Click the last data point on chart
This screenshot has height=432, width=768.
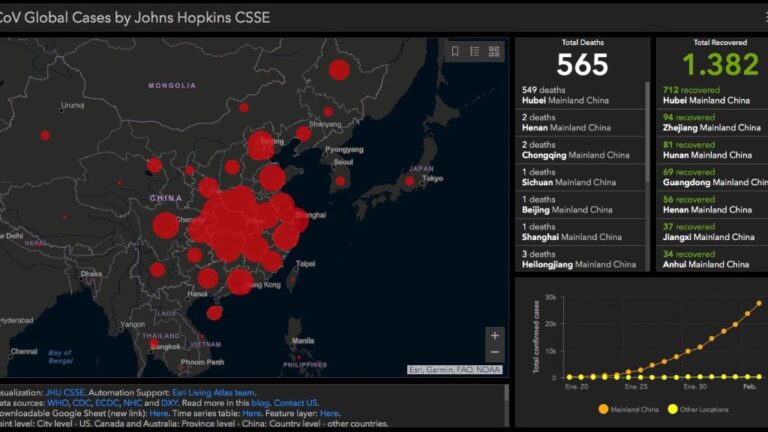point(758,303)
